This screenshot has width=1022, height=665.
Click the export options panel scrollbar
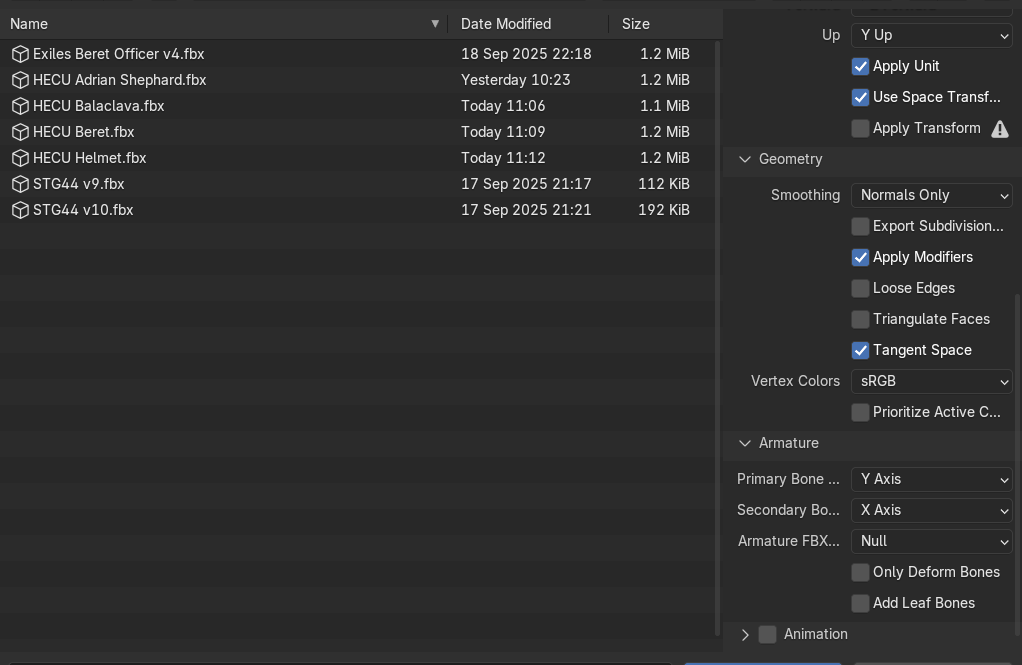(1018, 464)
